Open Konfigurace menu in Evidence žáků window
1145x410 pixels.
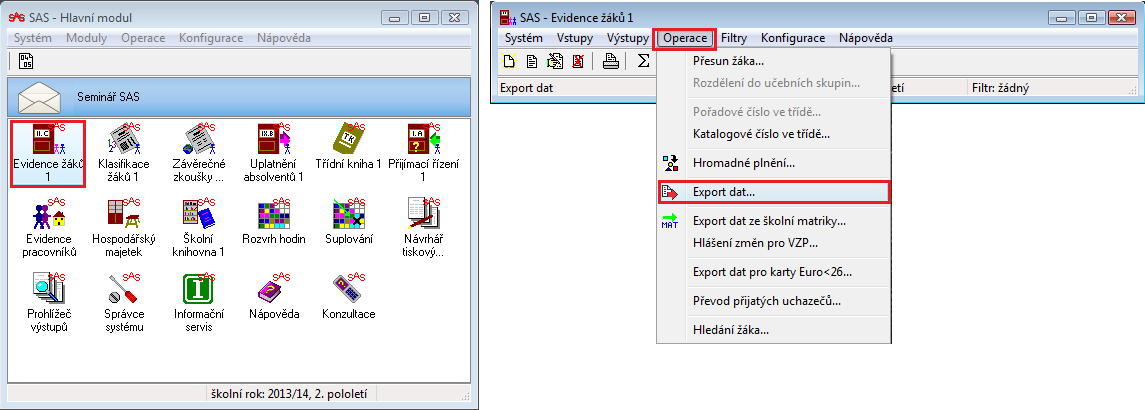click(793, 38)
